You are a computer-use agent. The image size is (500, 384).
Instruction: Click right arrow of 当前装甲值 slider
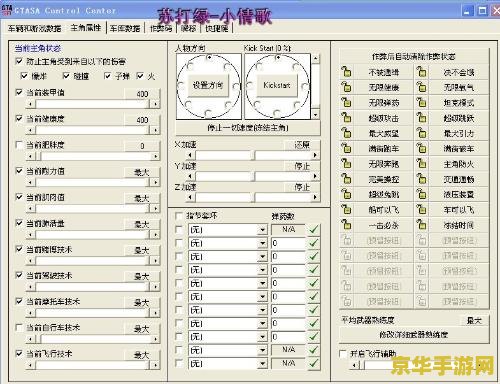[x=155, y=104]
